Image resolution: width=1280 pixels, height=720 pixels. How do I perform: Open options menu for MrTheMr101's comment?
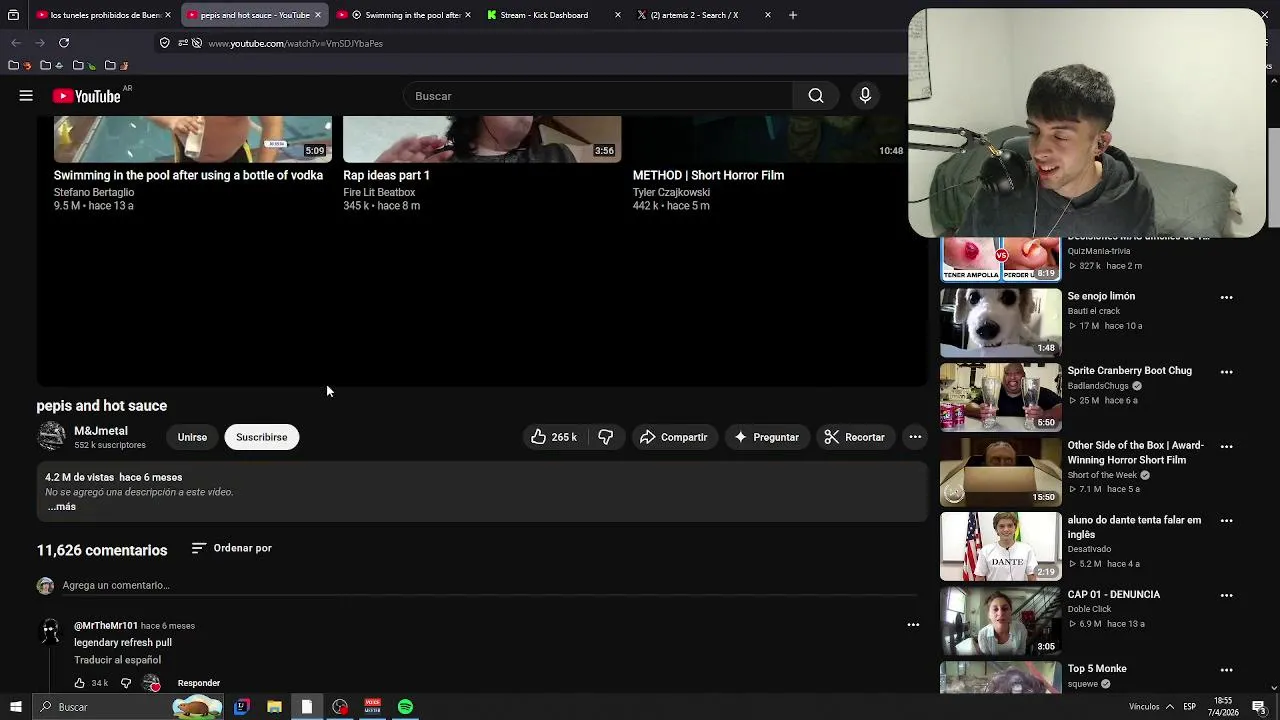pos(913,625)
